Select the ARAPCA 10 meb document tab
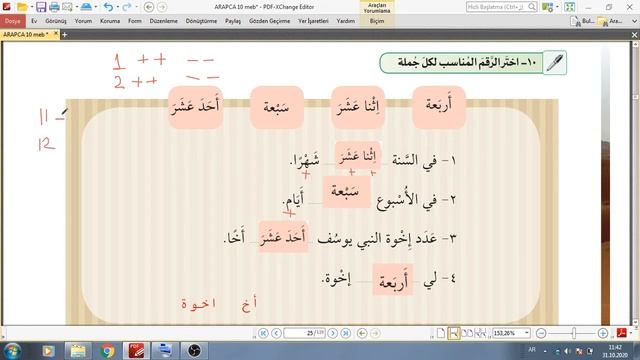 [x=26, y=35]
